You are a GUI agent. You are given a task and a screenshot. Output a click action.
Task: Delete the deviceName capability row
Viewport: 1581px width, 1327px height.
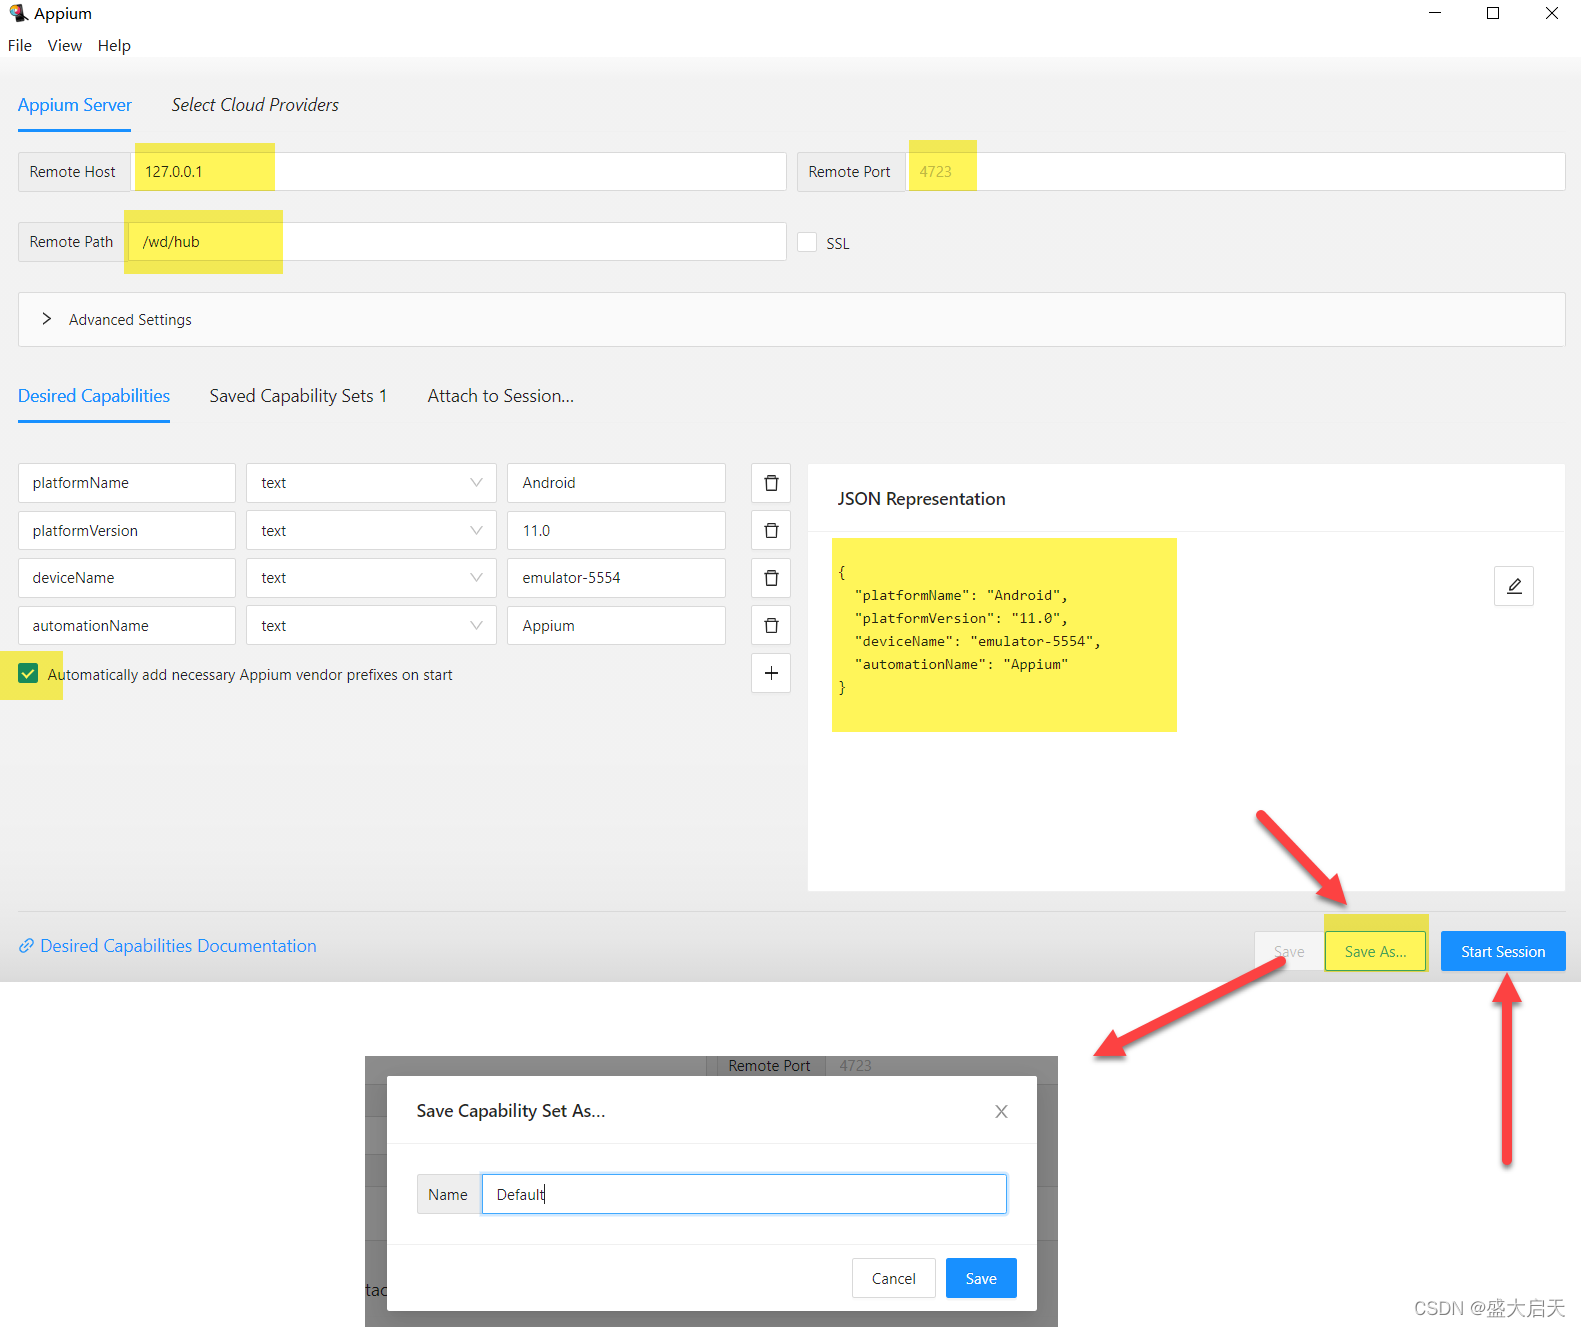tap(771, 578)
